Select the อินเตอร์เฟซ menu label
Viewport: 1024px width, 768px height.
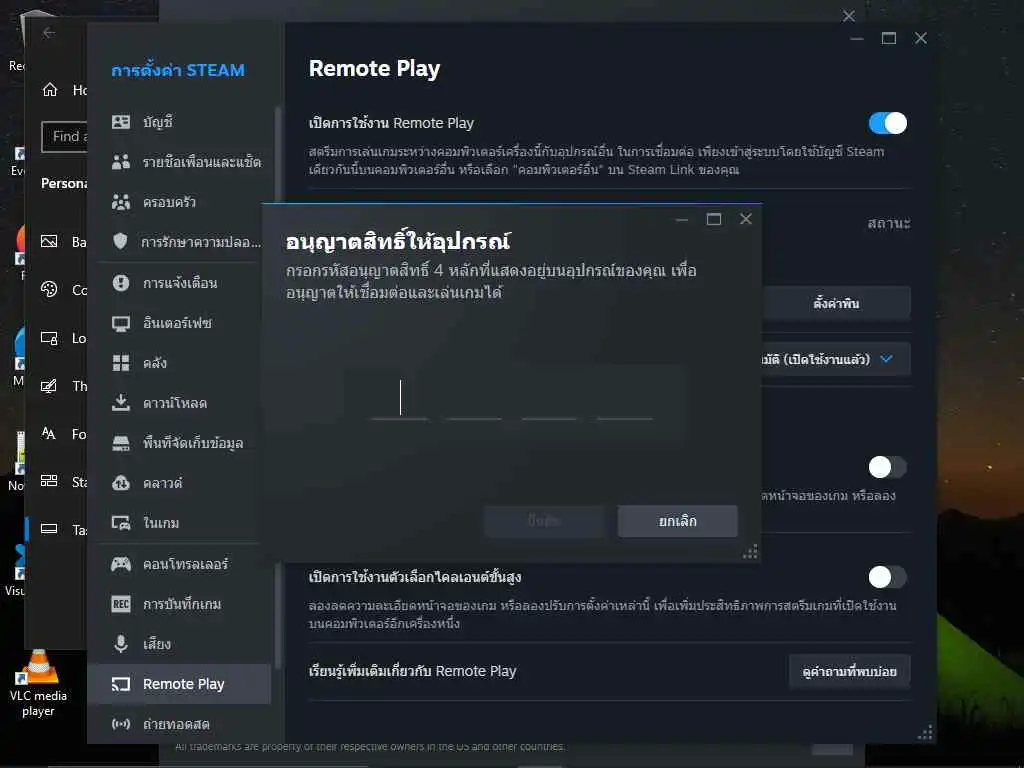pyautogui.click(x=177, y=323)
